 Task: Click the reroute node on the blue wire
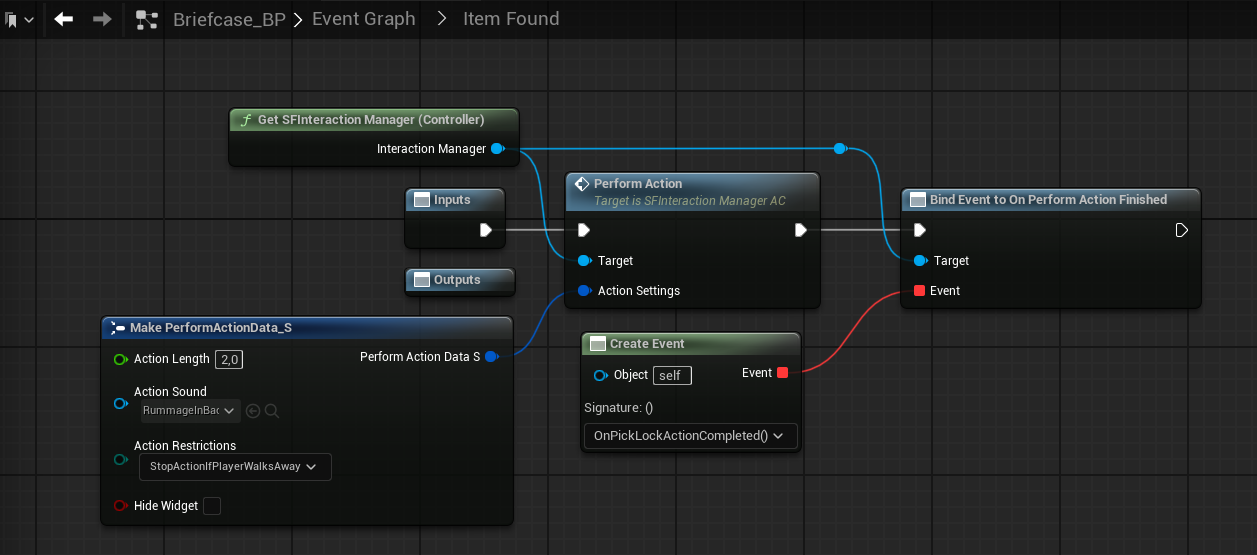click(x=840, y=148)
